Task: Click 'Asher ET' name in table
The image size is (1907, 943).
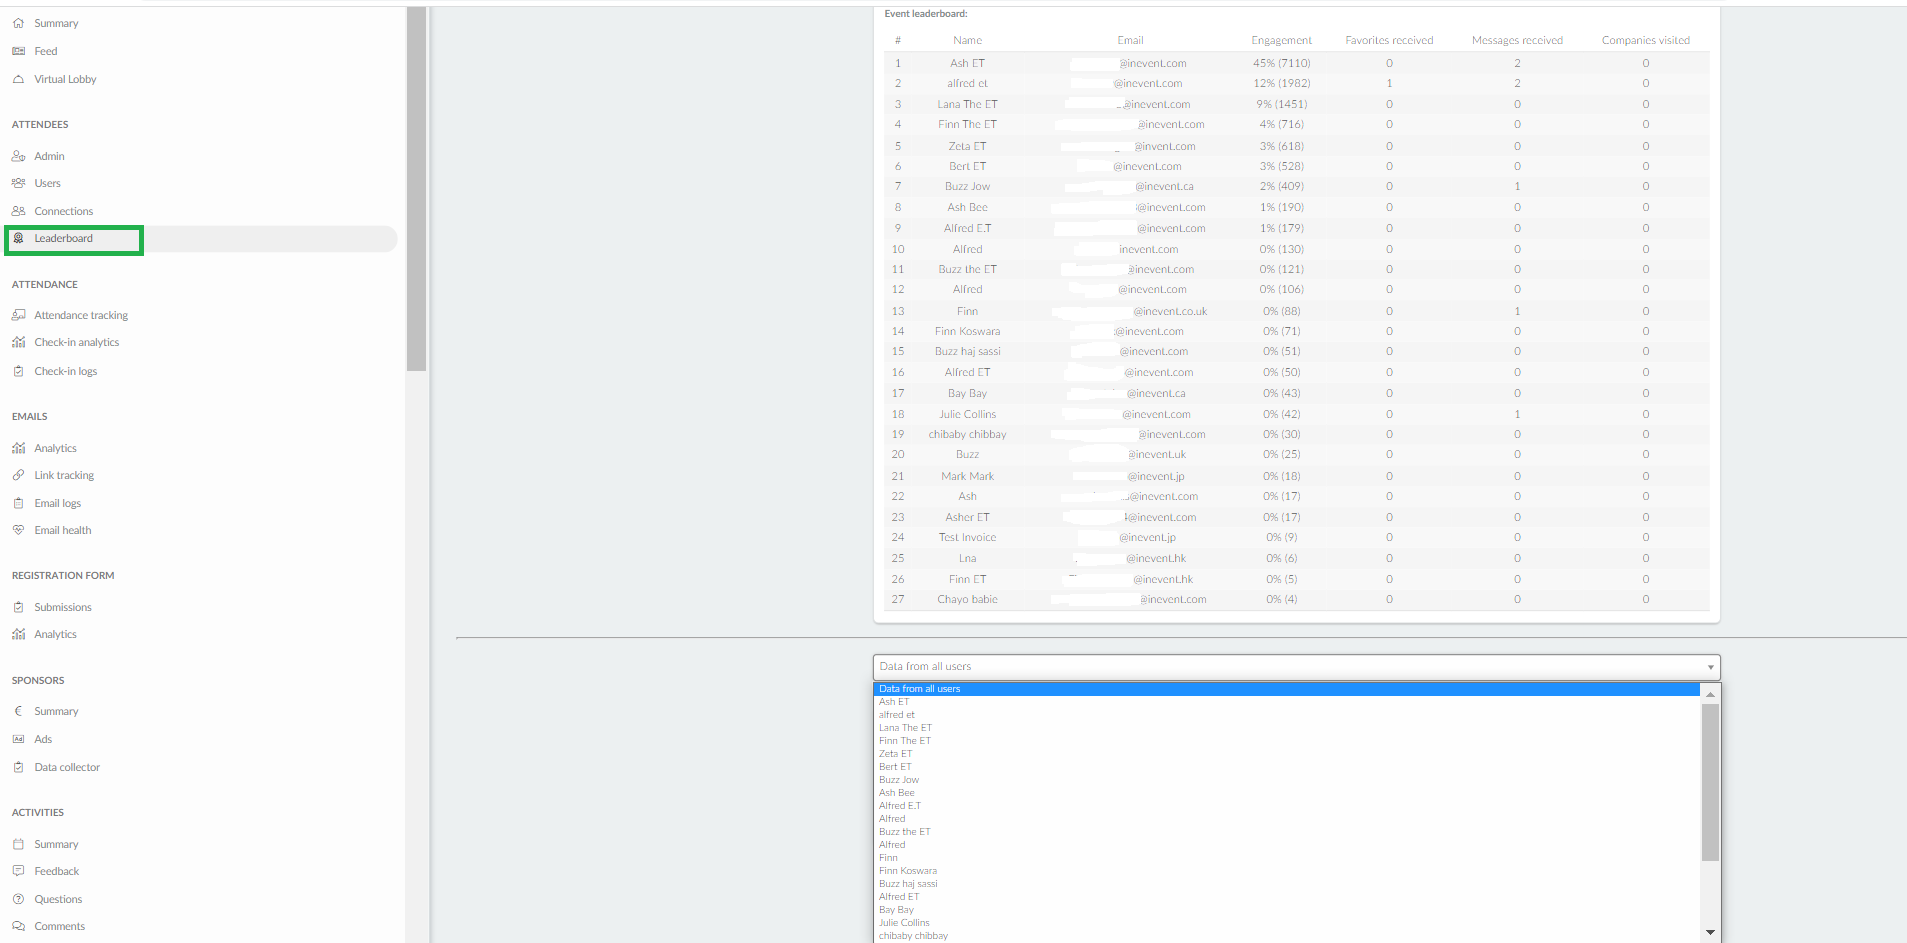Action: click(x=967, y=518)
